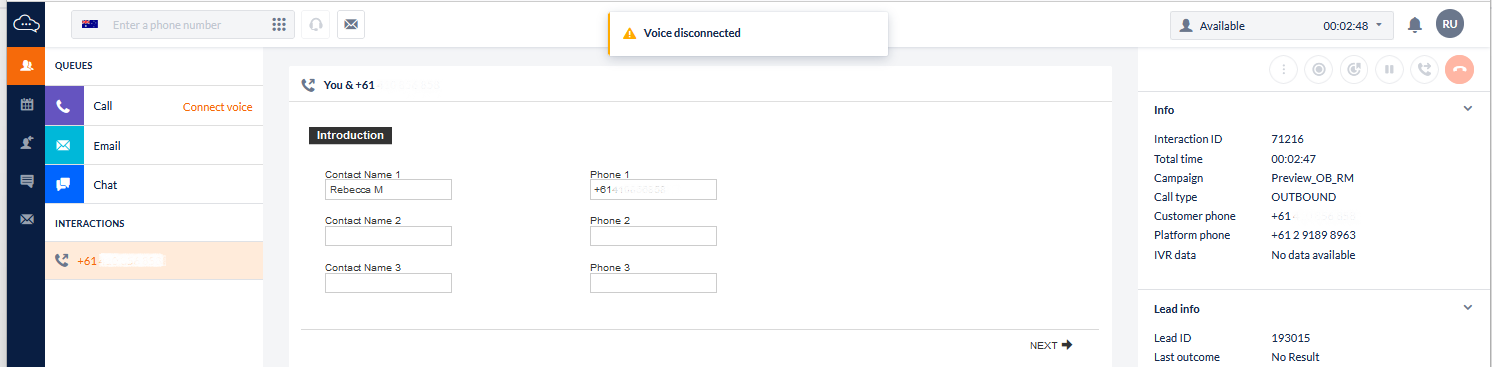The height and width of the screenshot is (367, 1492).
Task: Collapse the Info panel section
Action: click(x=1467, y=109)
